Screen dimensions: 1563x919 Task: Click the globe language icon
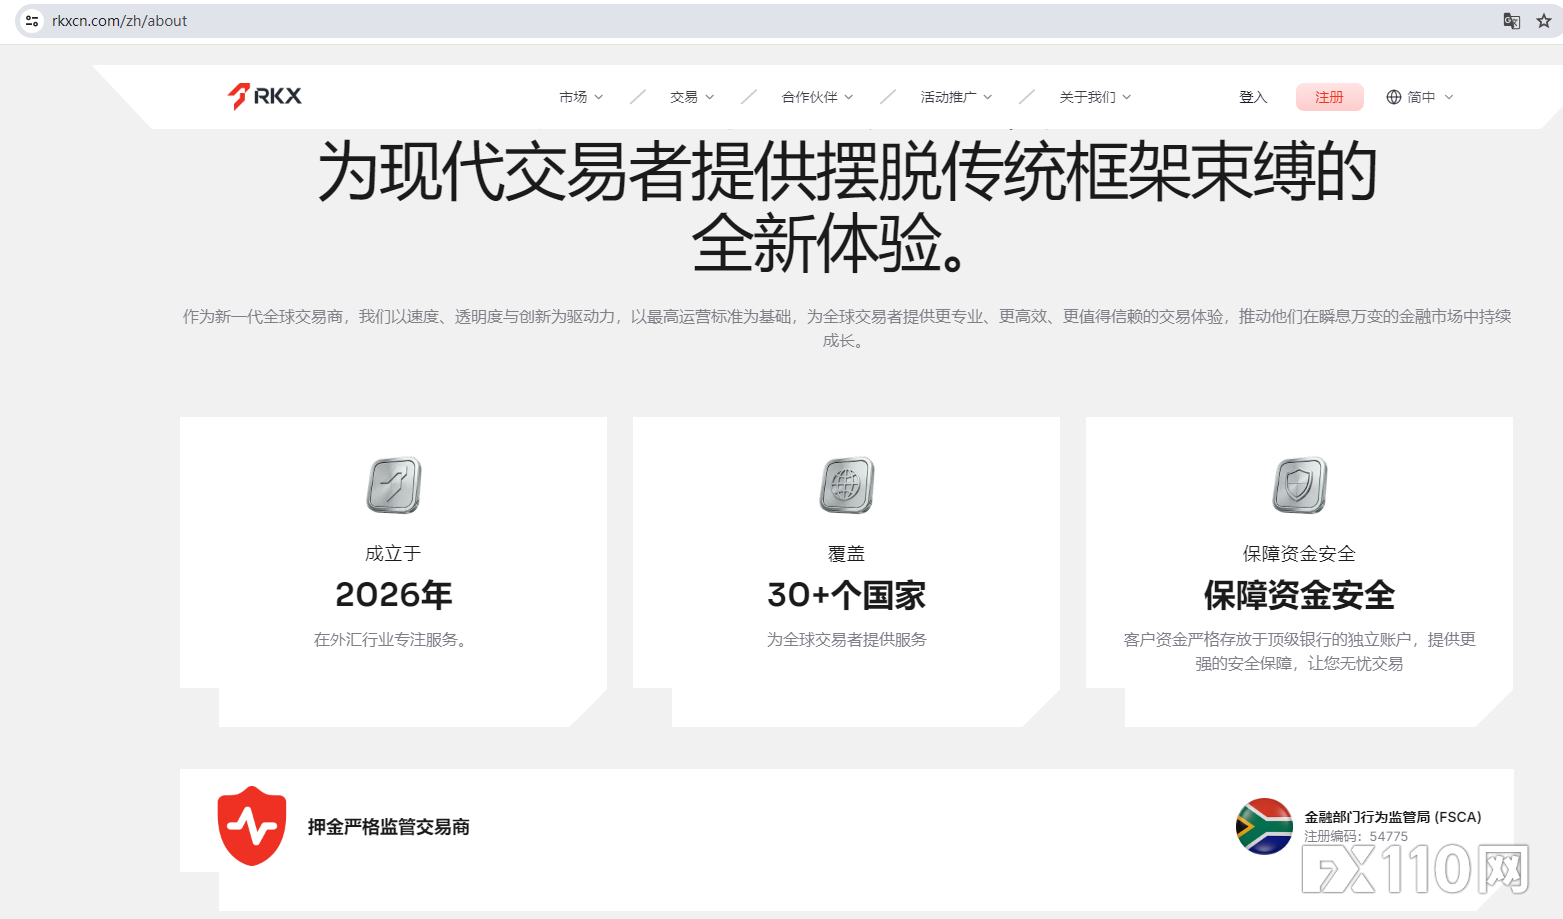[1394, 97]
